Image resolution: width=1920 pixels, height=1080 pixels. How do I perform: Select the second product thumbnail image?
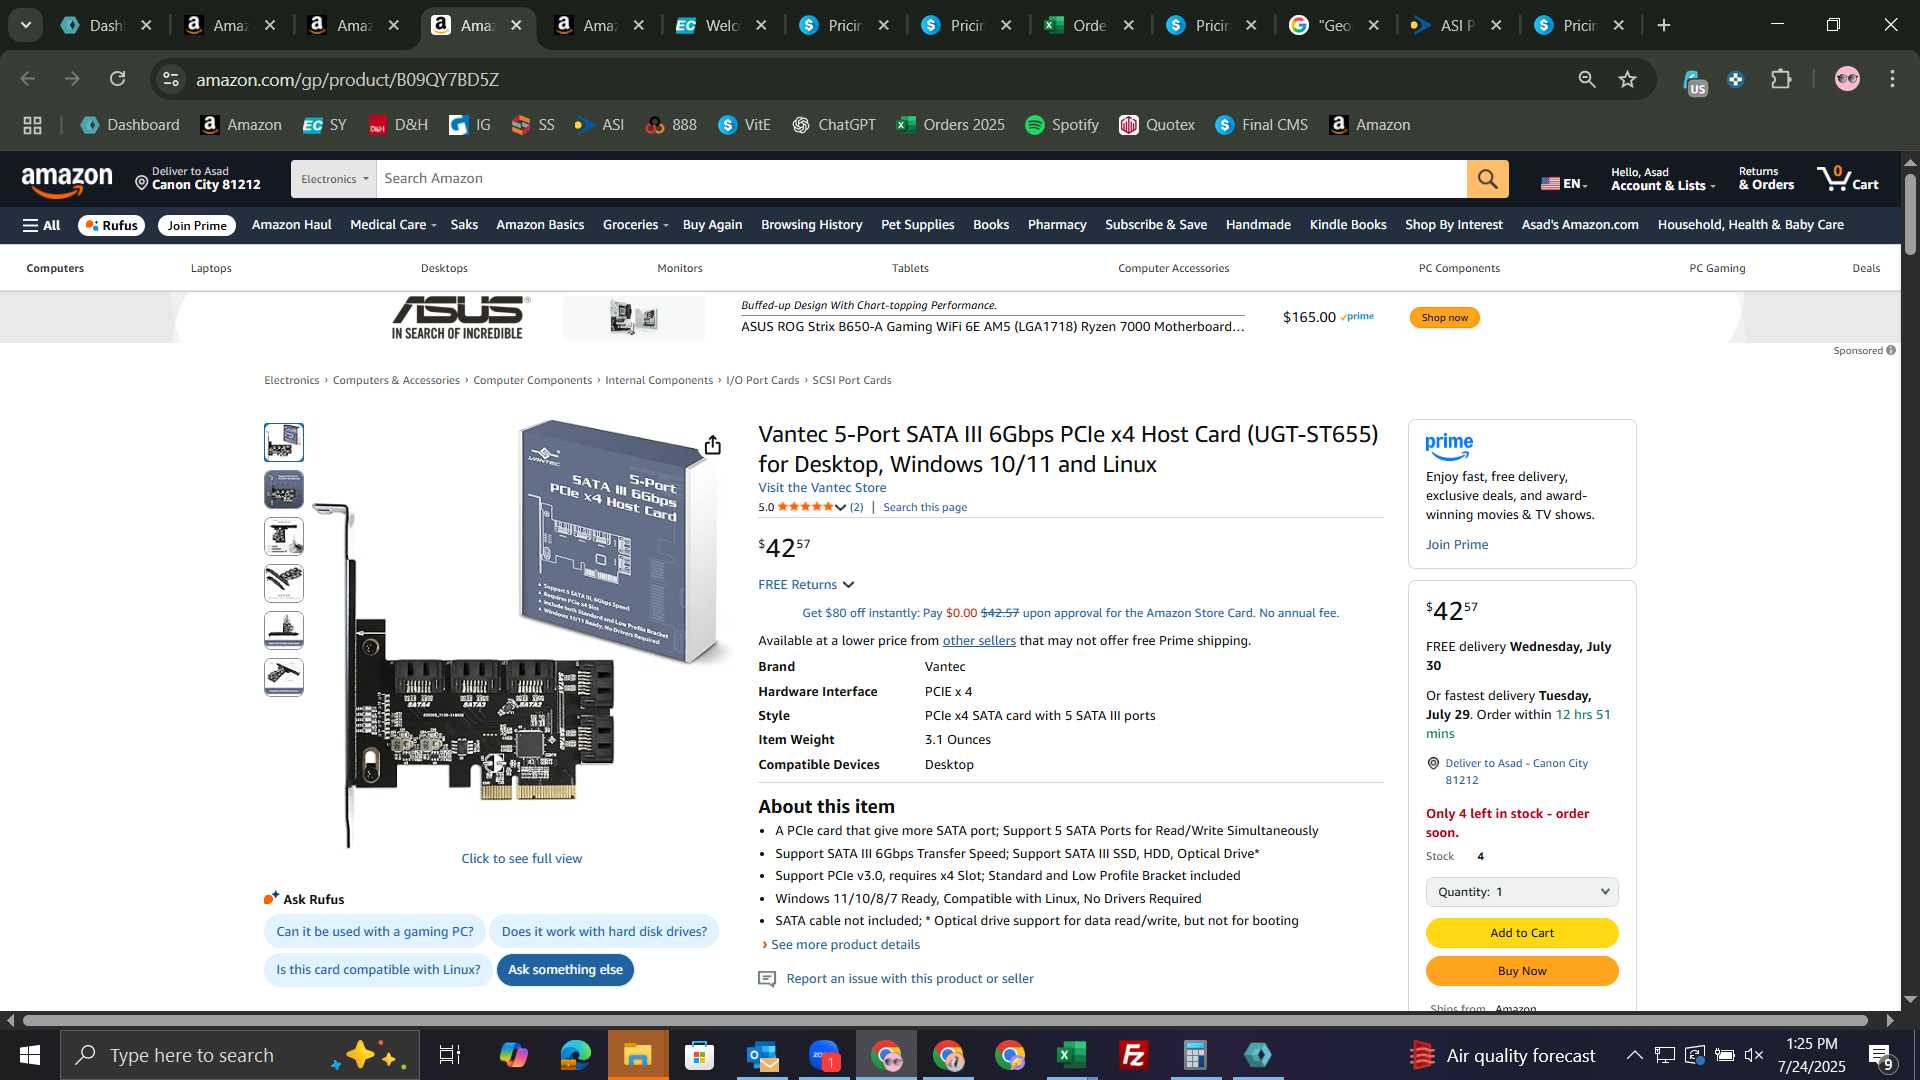tap(284, 490)
